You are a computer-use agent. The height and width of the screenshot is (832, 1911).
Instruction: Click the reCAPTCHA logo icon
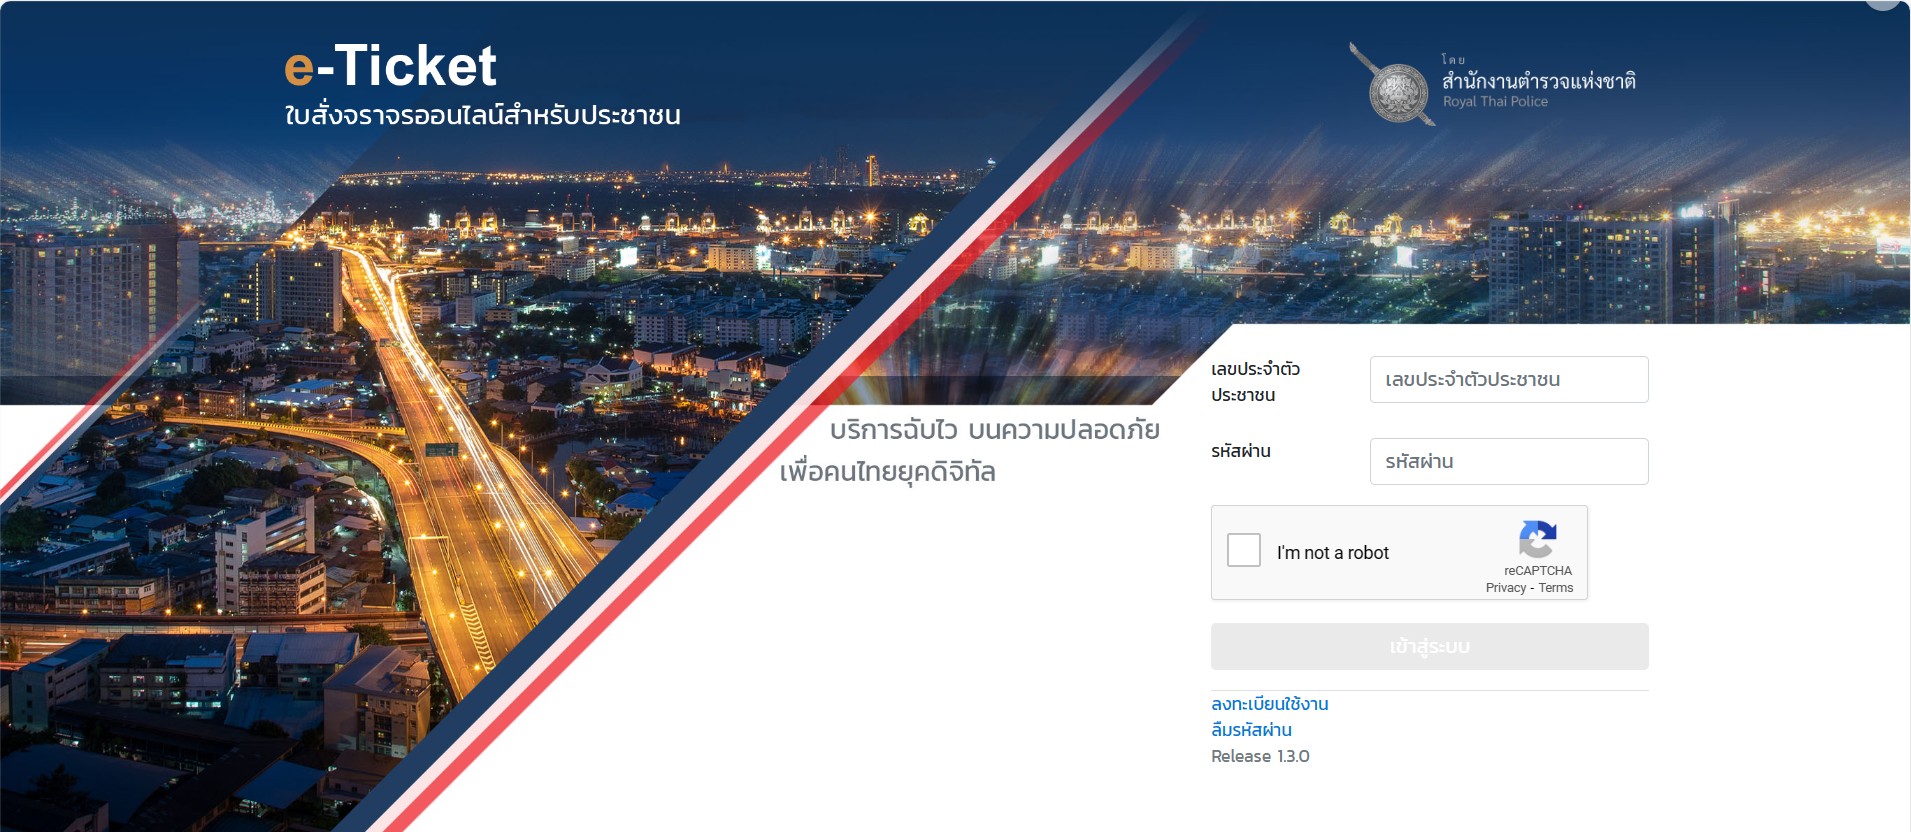point(1537,539)
